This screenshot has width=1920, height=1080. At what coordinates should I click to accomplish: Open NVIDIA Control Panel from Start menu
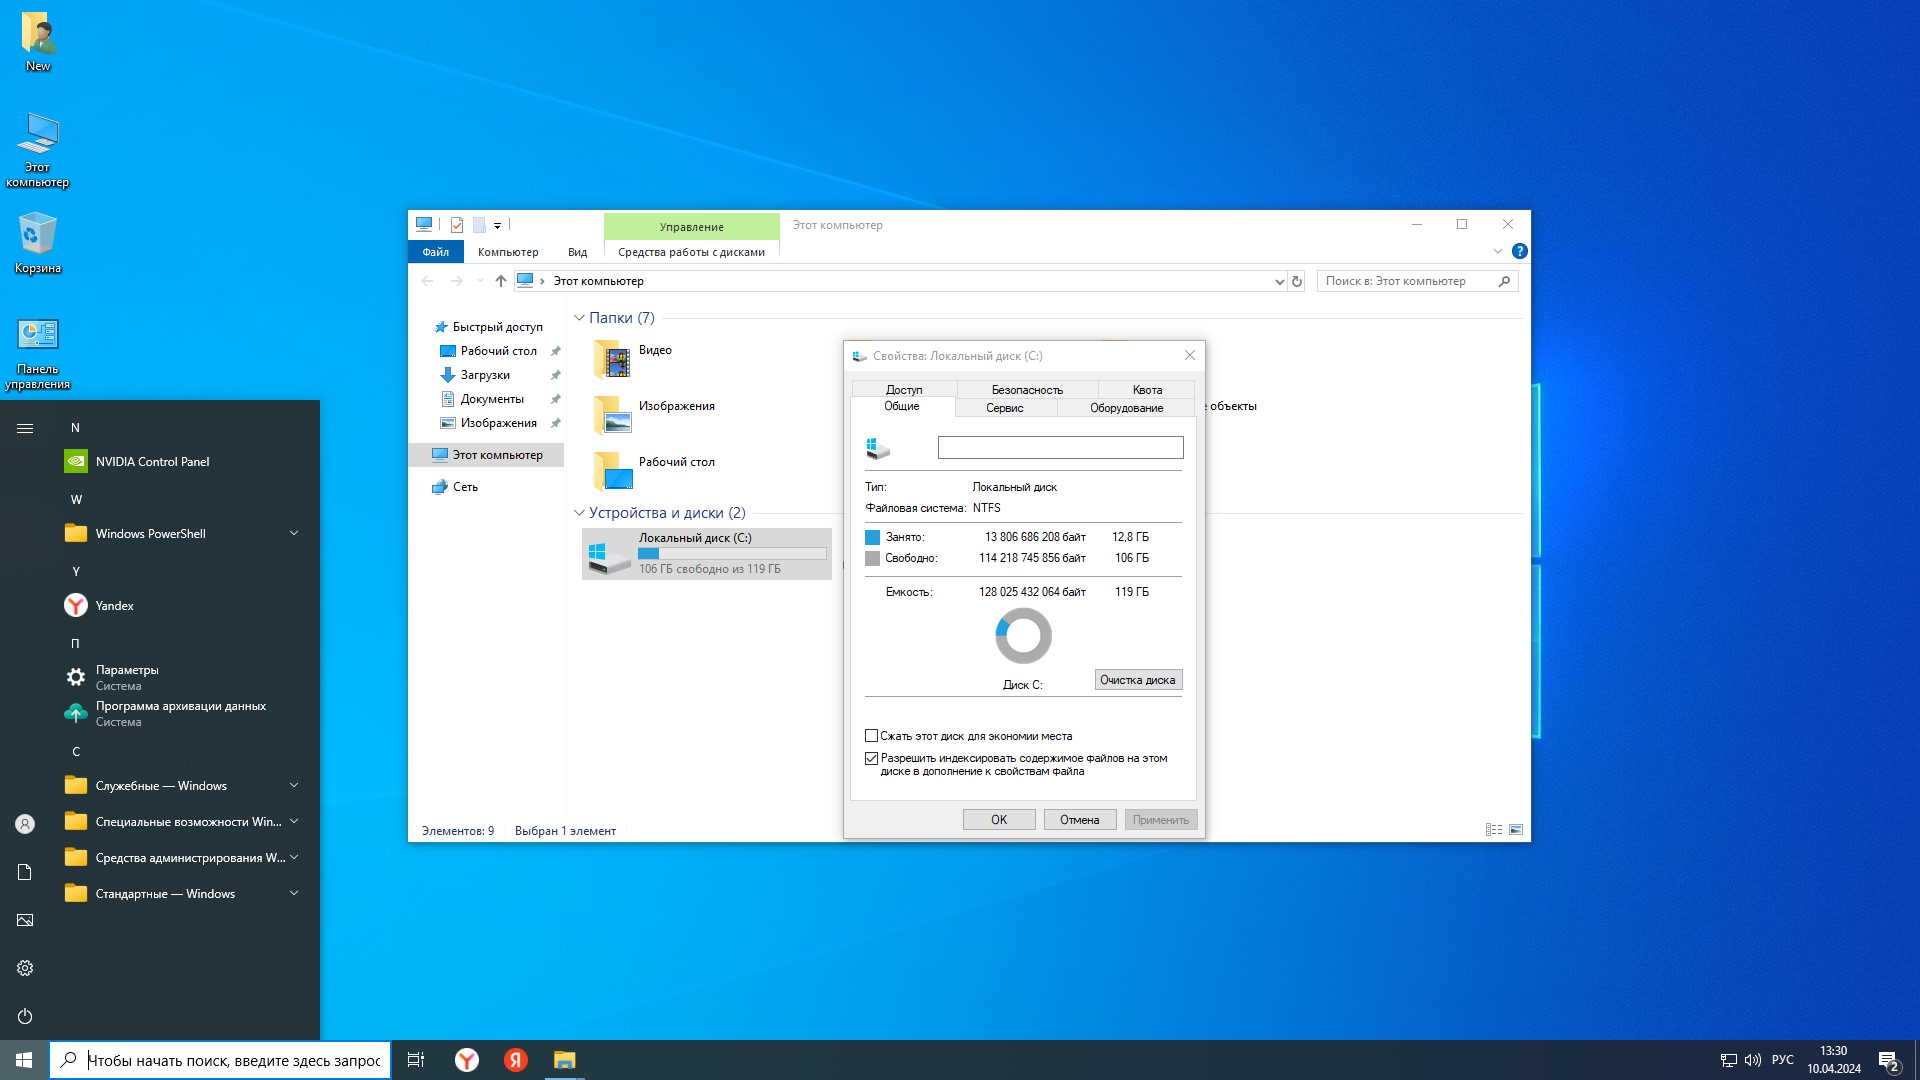click(152, 461)
